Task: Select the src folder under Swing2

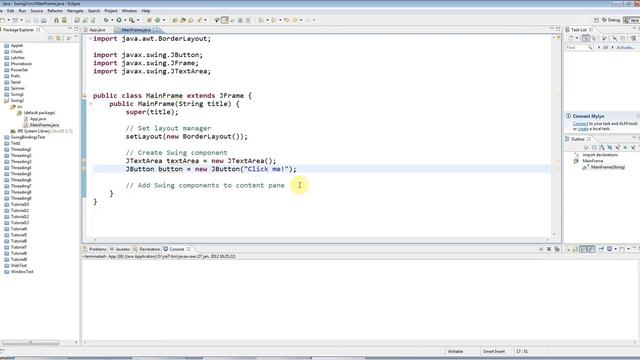Action: [17, 107]
